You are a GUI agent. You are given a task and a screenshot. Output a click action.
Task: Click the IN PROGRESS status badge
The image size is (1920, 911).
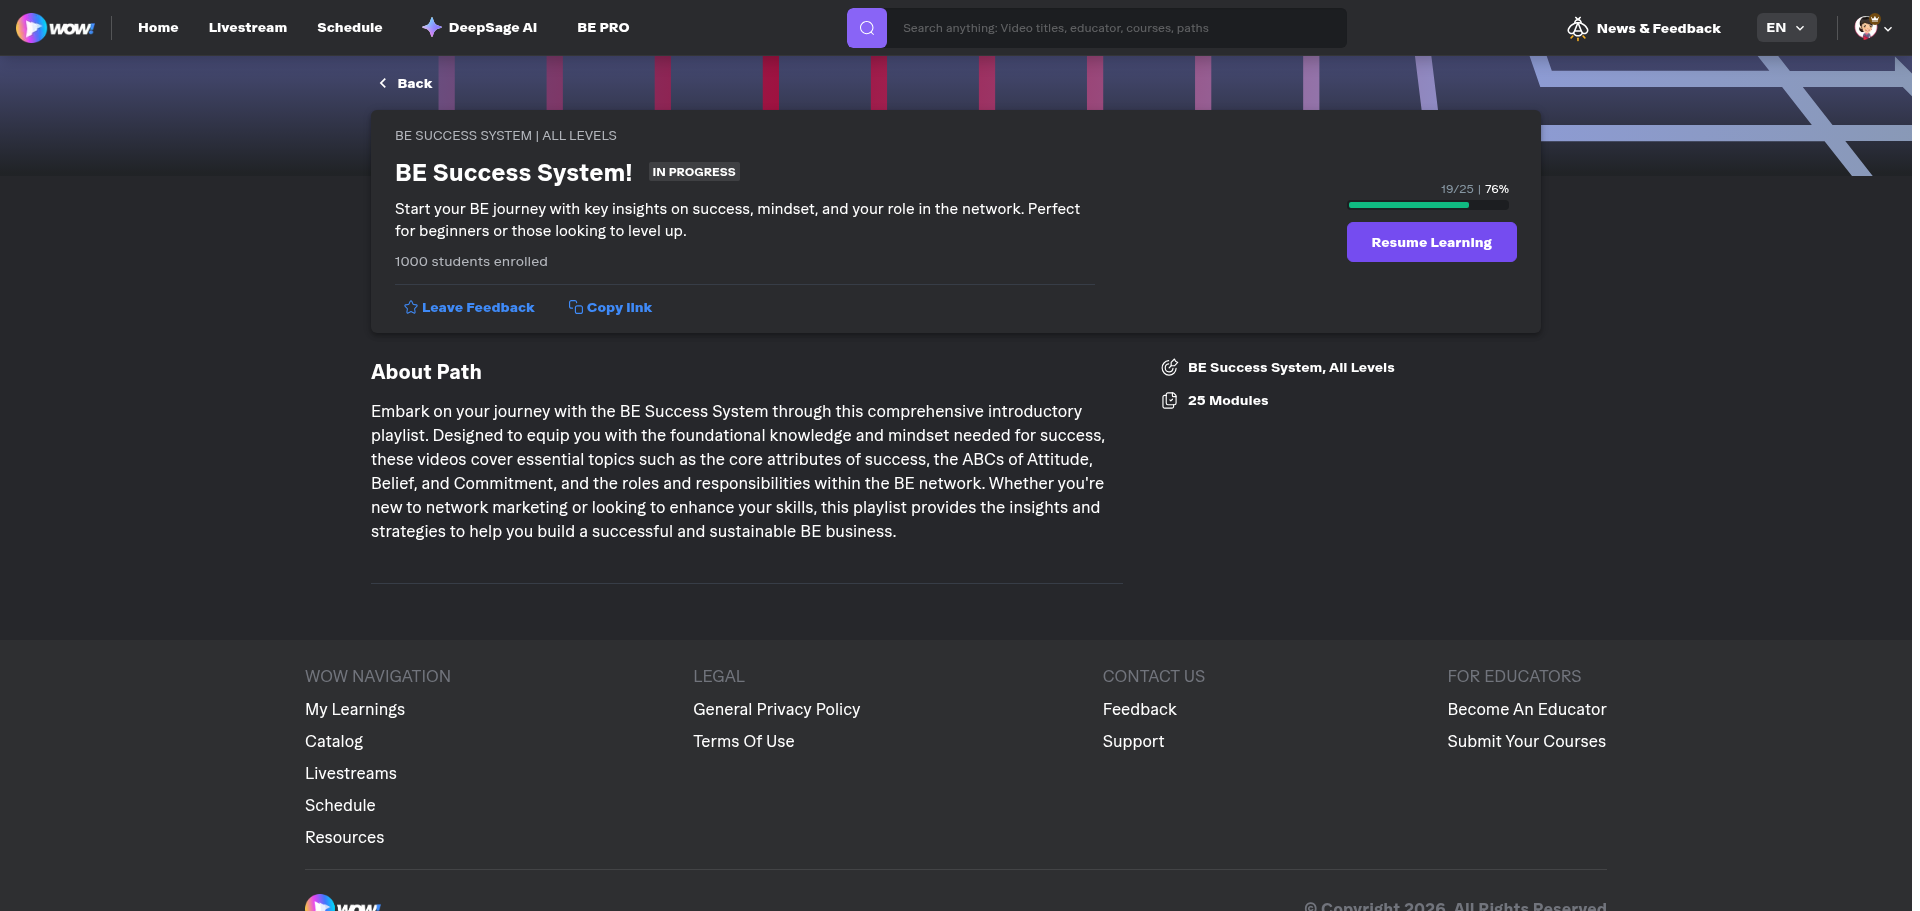[x=694, y=172]
